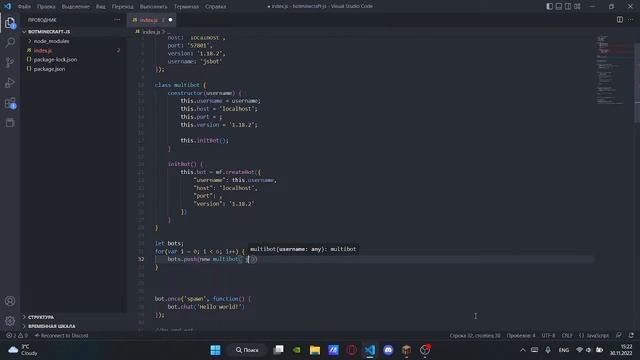
Task: Open the Search view in activity bar
Action: (x=10, y=42)
